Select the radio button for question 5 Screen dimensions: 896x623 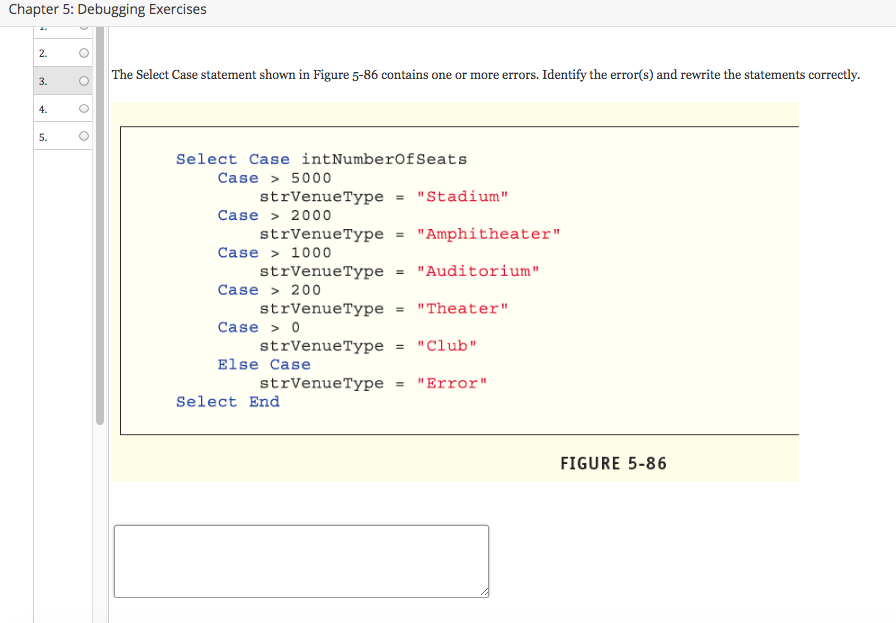(x=84, y=136)
